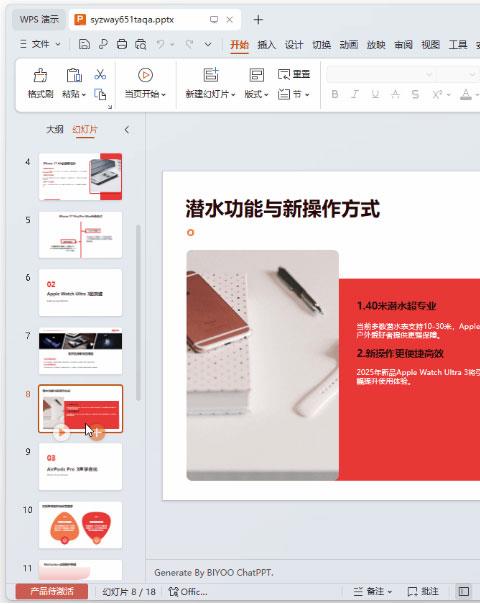
Task: Toggle Italic formatting
Action: 355,94
